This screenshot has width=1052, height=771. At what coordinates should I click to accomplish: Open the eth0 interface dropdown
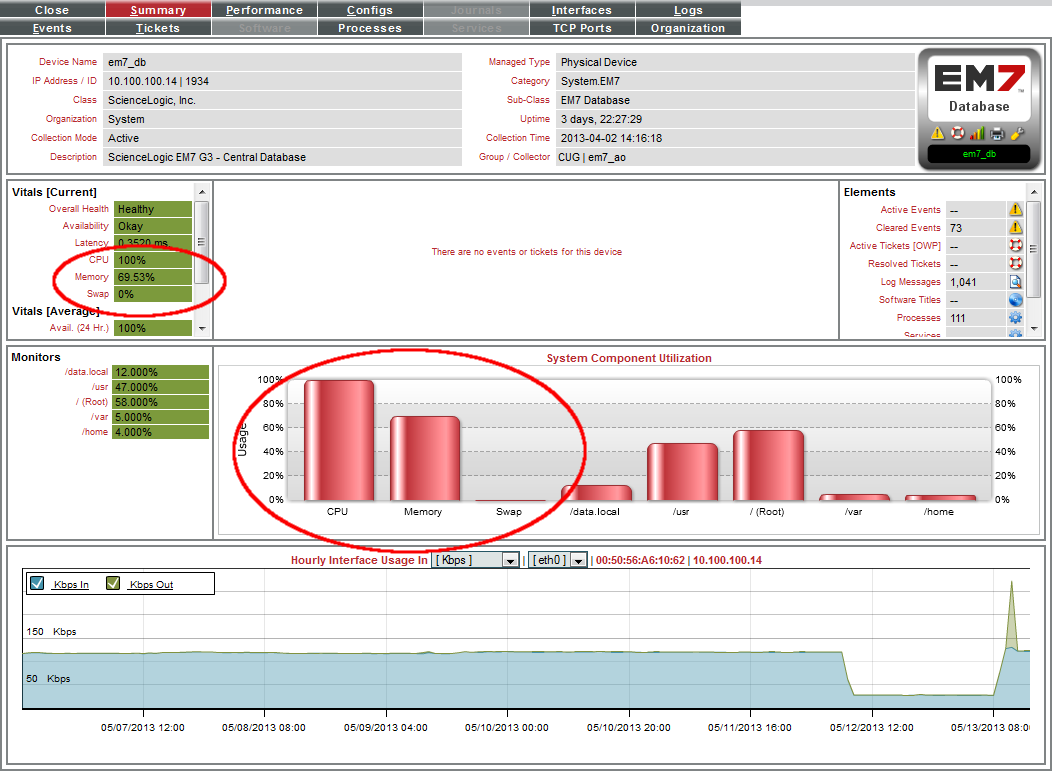[x=558, y=560]
